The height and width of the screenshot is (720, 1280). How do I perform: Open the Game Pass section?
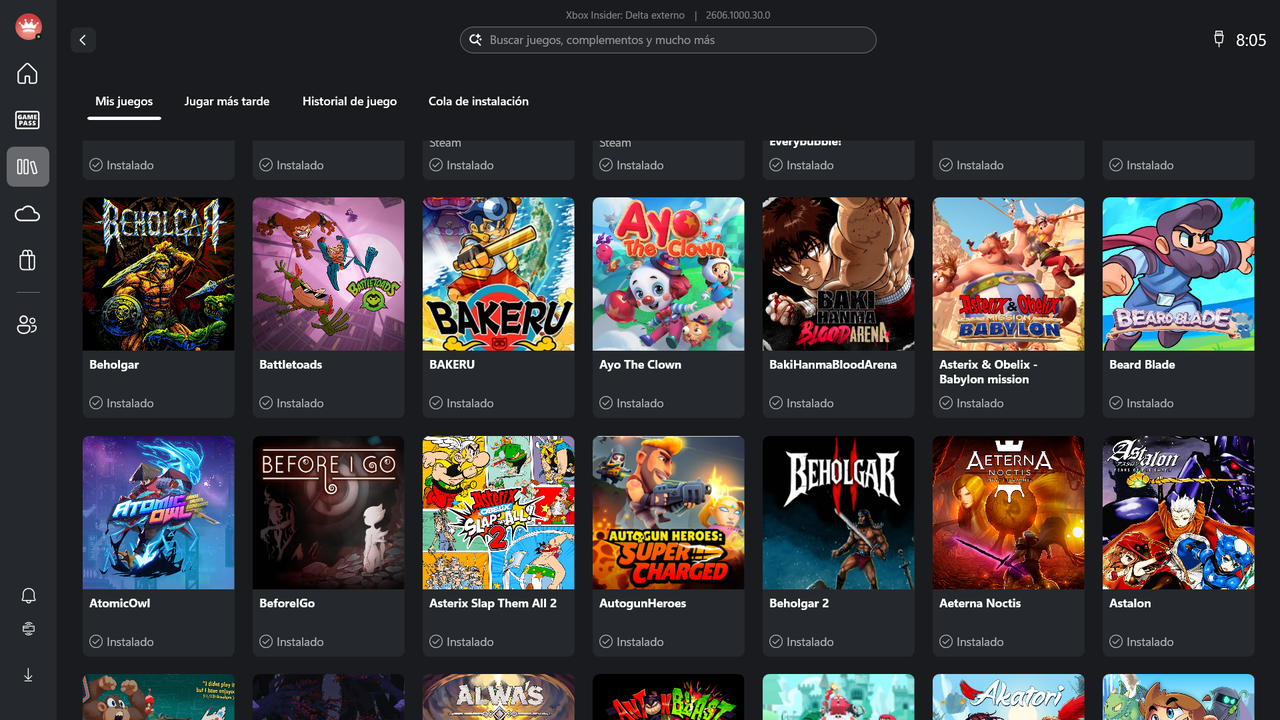click(x=28, y=120)
